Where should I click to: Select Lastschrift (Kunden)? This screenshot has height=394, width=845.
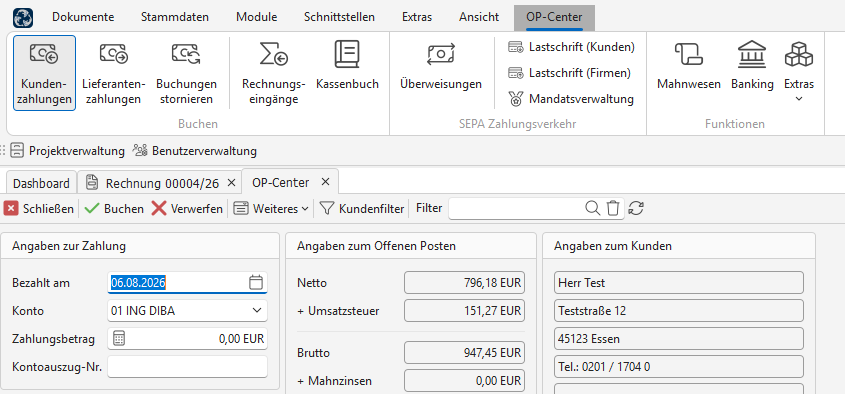coord(571,47)
